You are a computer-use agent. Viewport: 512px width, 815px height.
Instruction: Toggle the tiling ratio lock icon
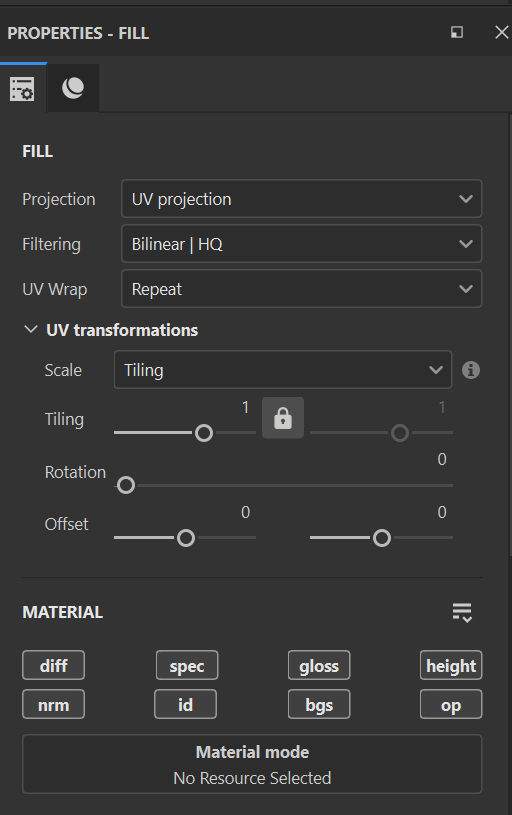point(283,418)
